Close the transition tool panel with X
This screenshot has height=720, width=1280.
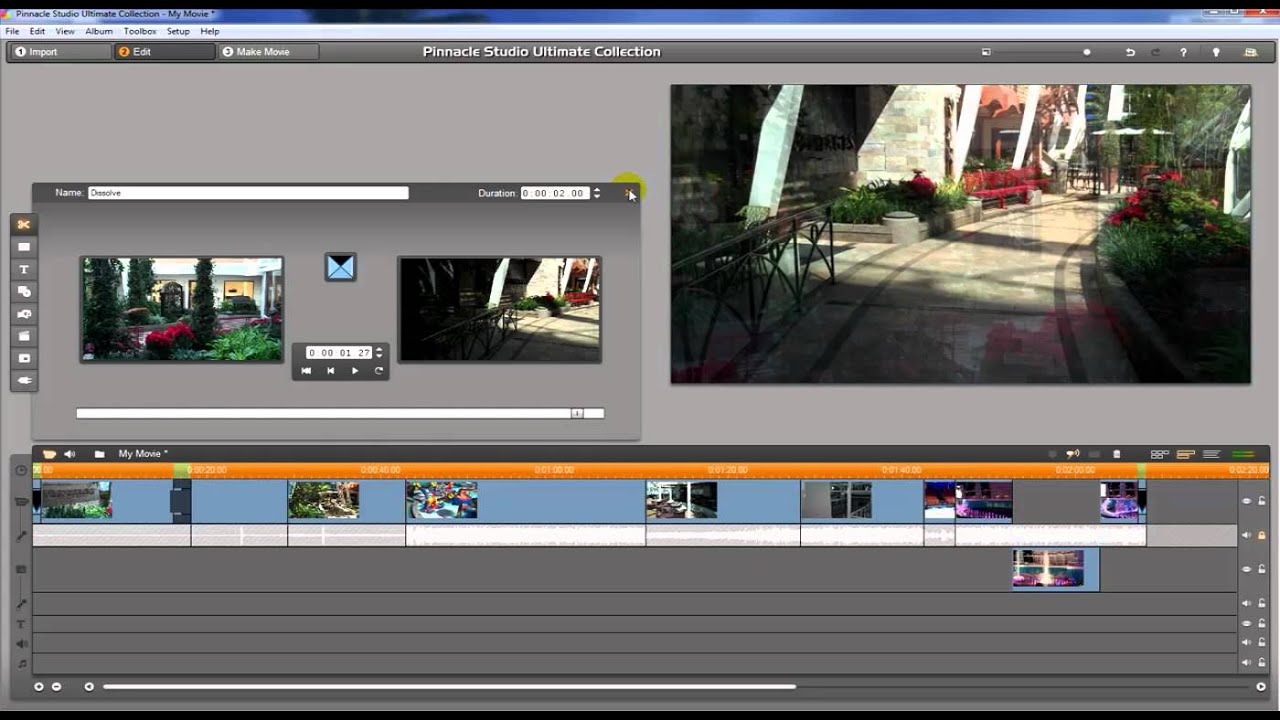pos(629,194)
